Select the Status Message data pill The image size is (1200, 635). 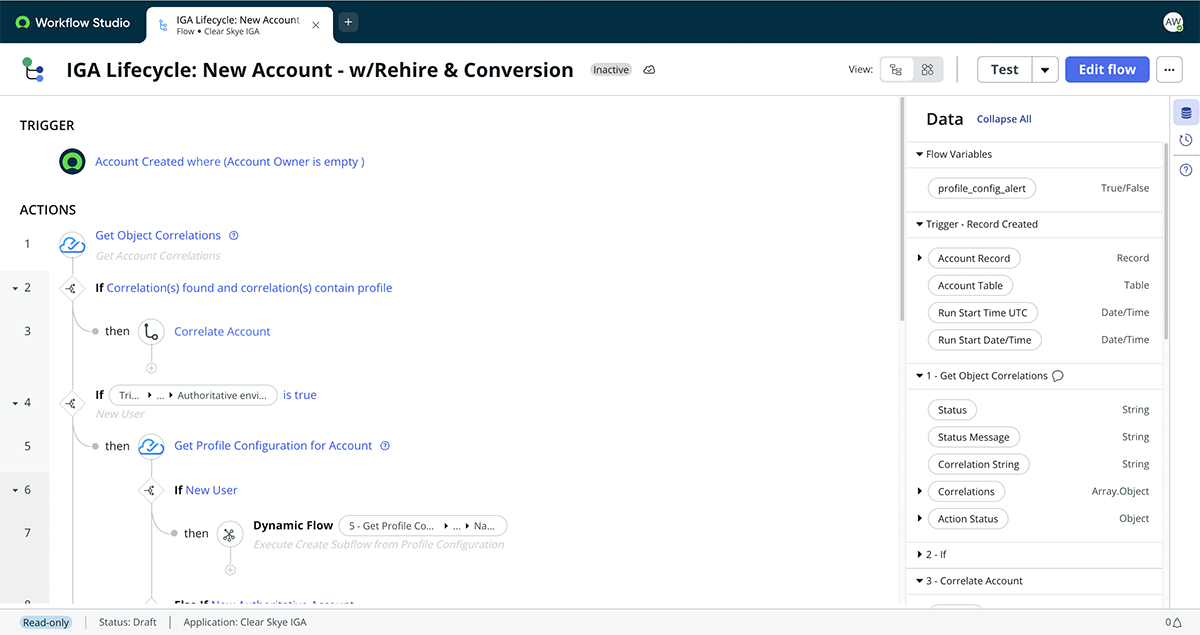(974, 437)
